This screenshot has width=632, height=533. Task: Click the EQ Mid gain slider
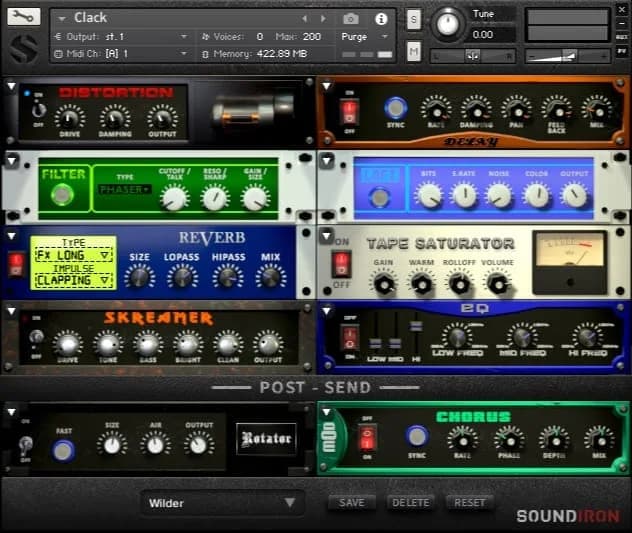[395, 343]
